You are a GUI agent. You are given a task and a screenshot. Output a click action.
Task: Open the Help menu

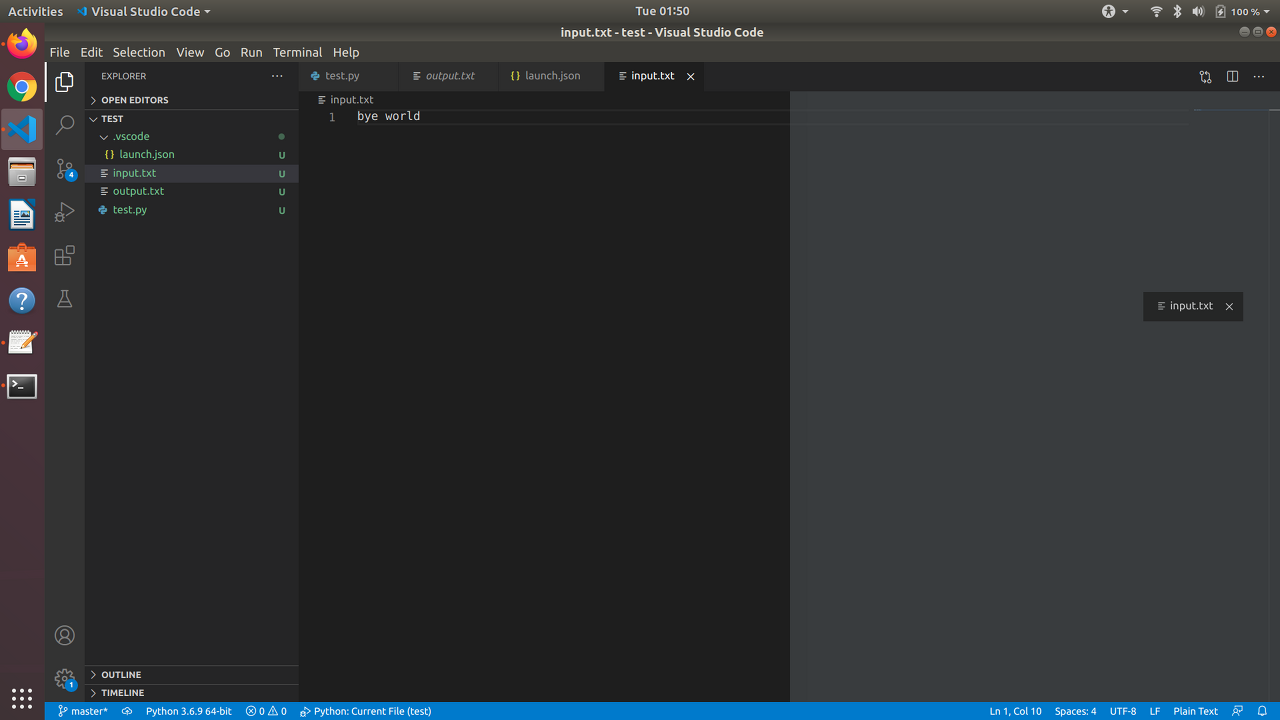[346, 52]
